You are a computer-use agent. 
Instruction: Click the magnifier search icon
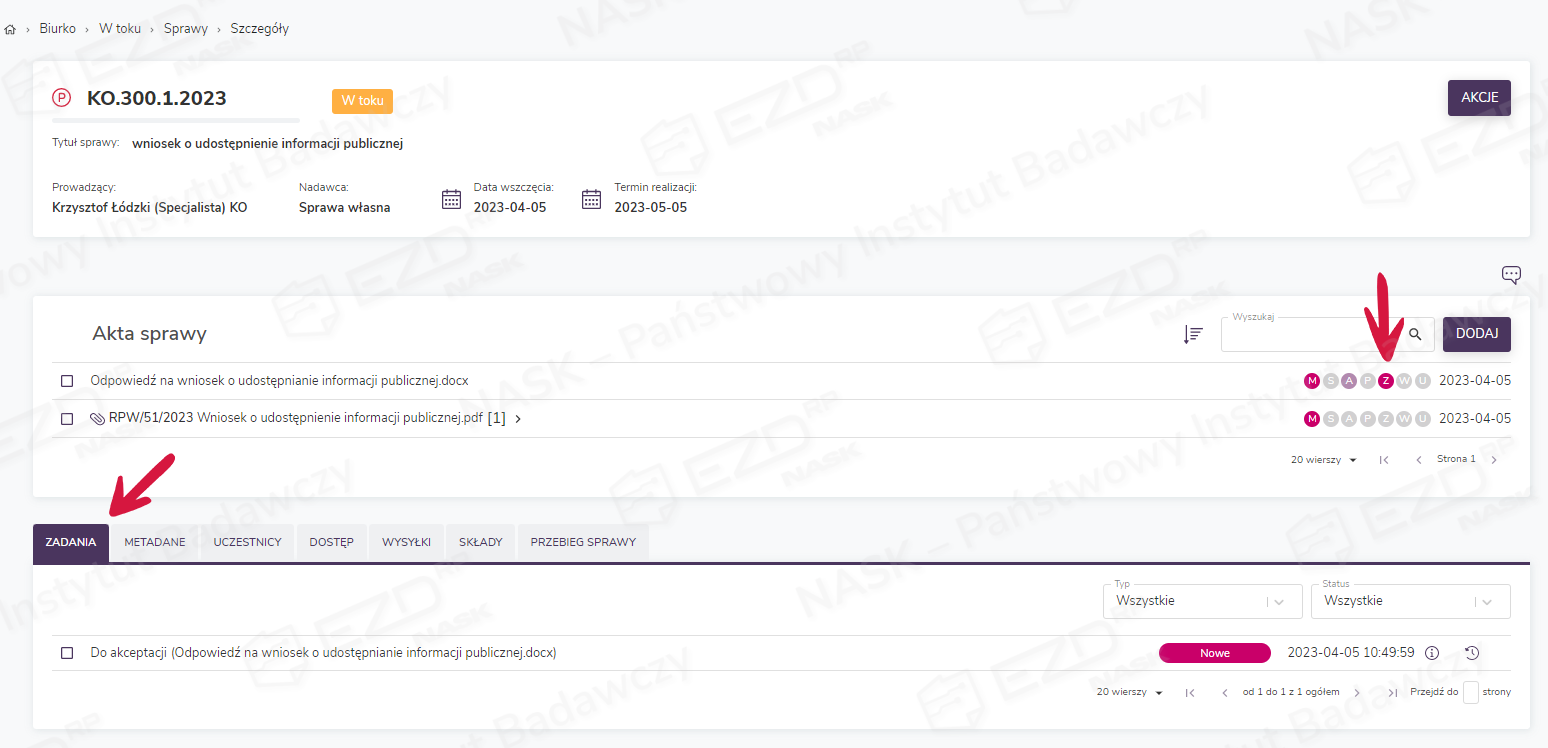pos(1415,335)
